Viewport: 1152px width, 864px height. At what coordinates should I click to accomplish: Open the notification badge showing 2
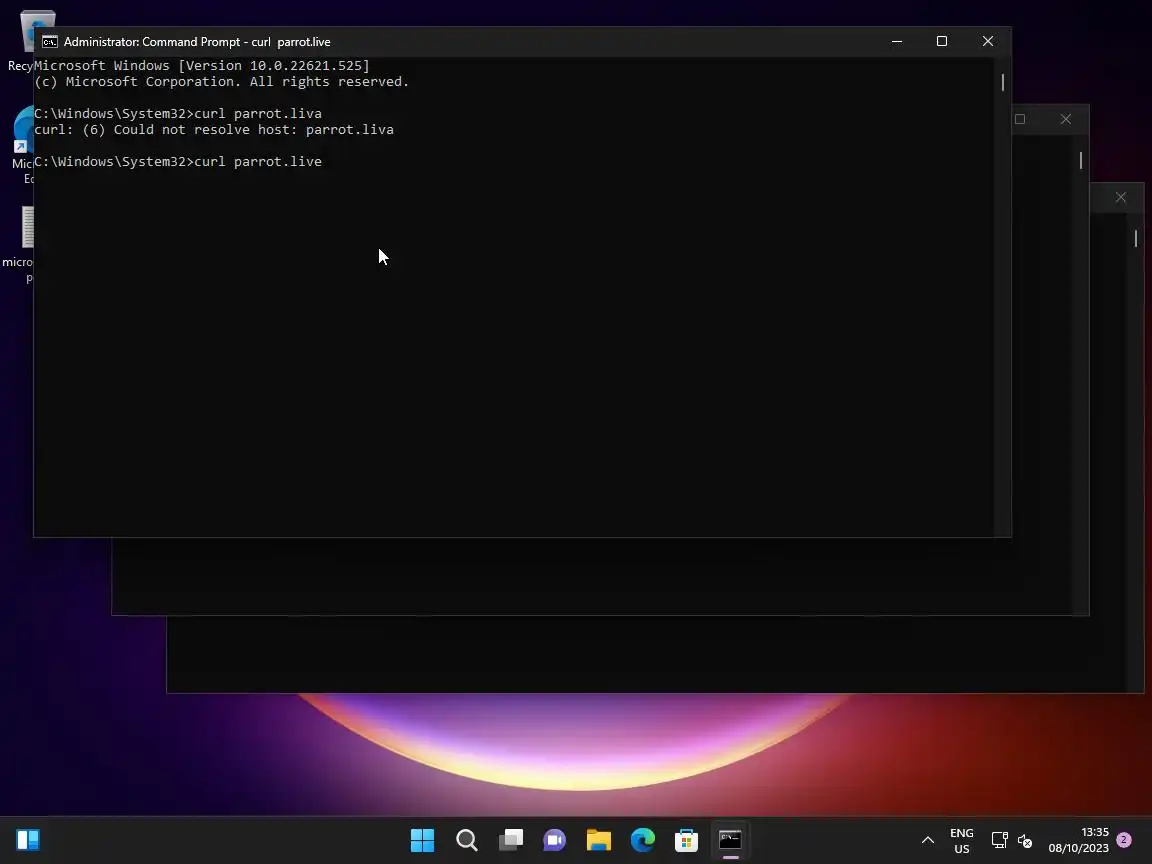[x=1123, y=839]
